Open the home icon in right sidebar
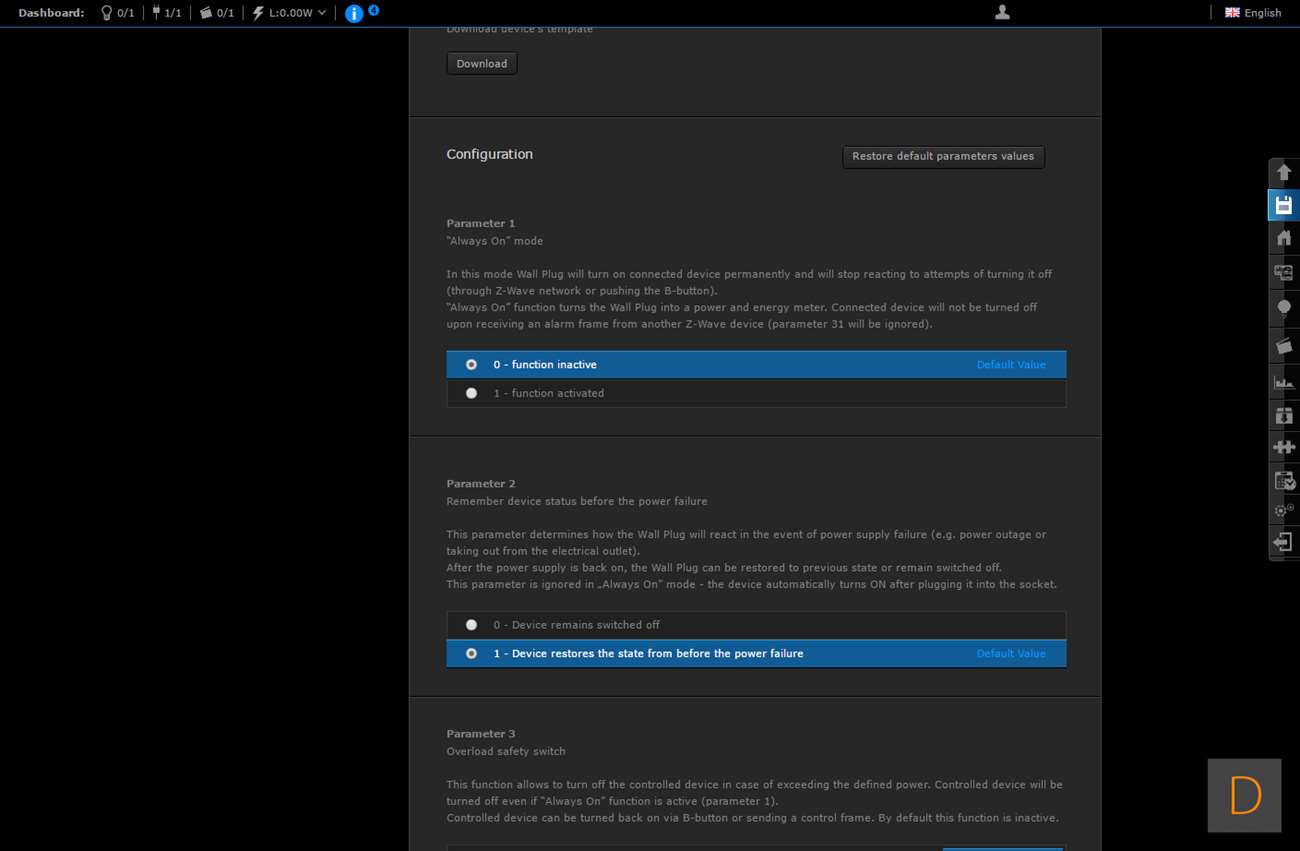Viewport: 1300px width, 851px height. coord(1284,238)
